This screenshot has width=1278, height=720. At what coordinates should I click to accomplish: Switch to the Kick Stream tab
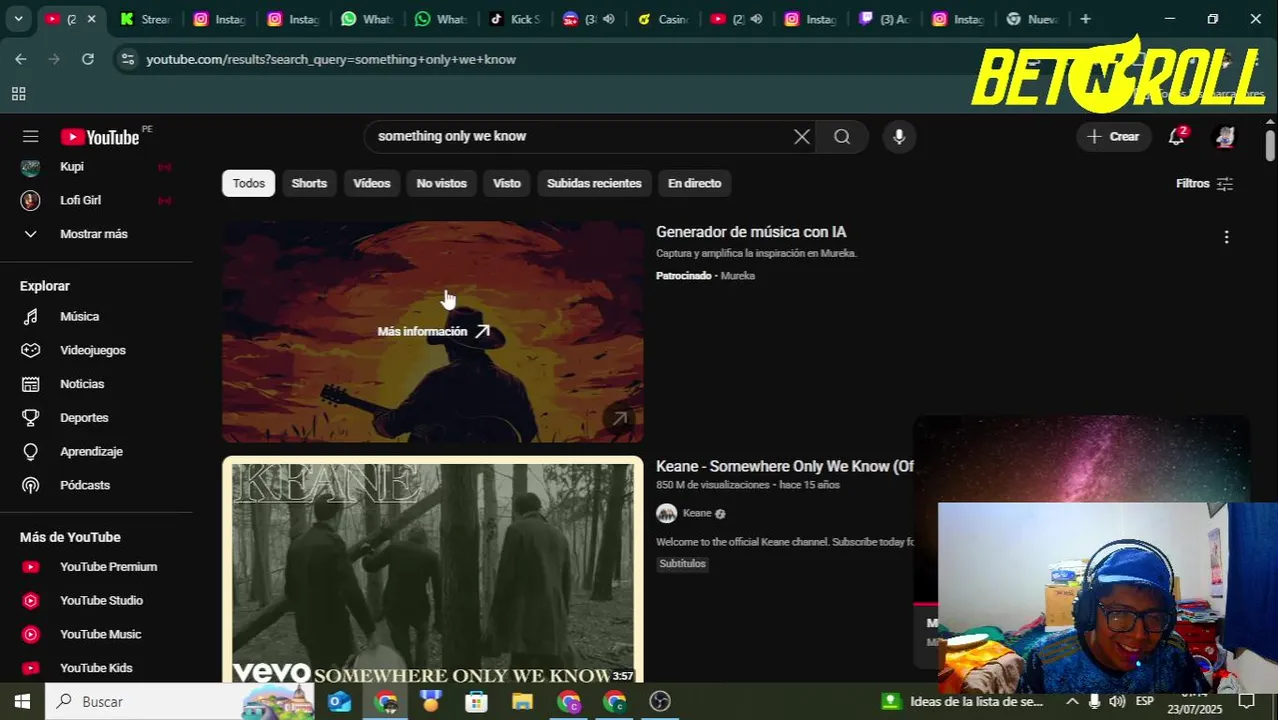click(145, 19)
